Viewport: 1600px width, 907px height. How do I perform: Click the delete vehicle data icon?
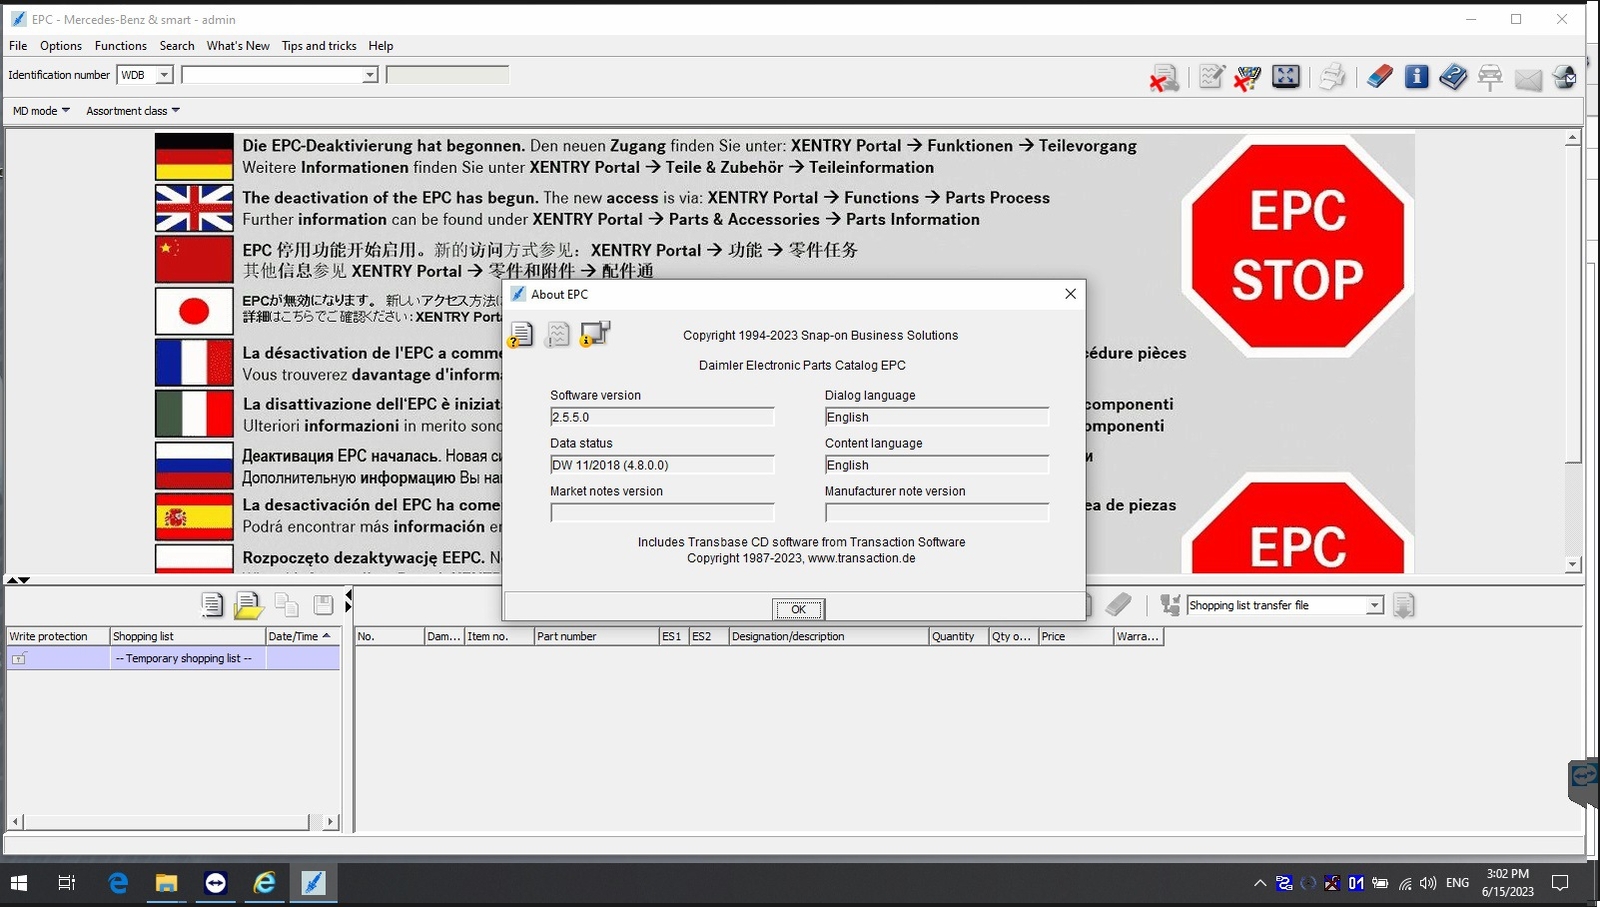tap(1164, 78)
